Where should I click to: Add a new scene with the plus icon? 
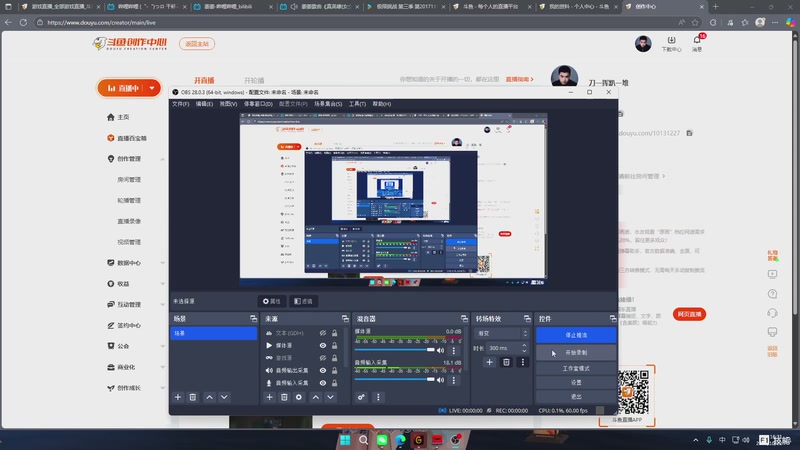click(x=178, y=397)
